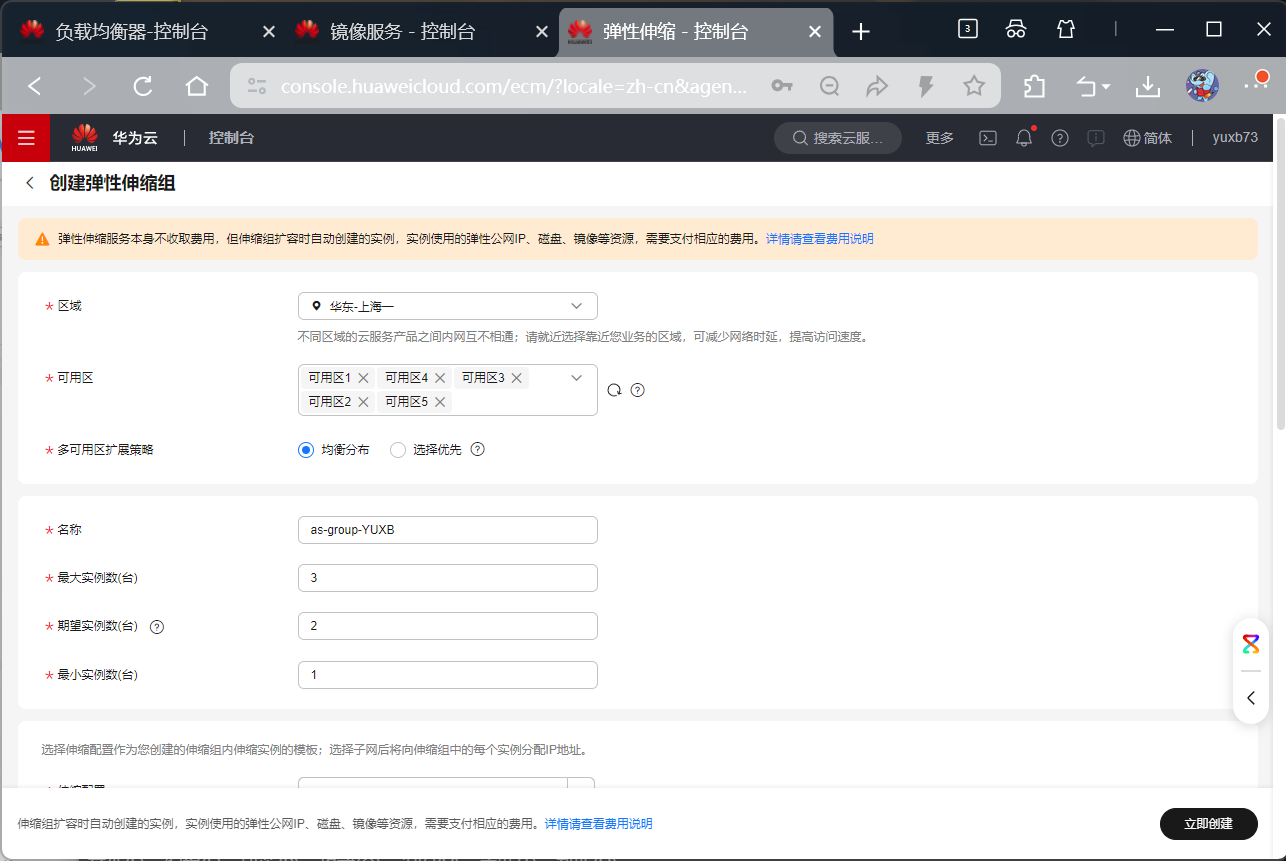Open the 伸缩配置 dropdown at bottom
The image size is (1286, 861).
(x=446, y=783)
